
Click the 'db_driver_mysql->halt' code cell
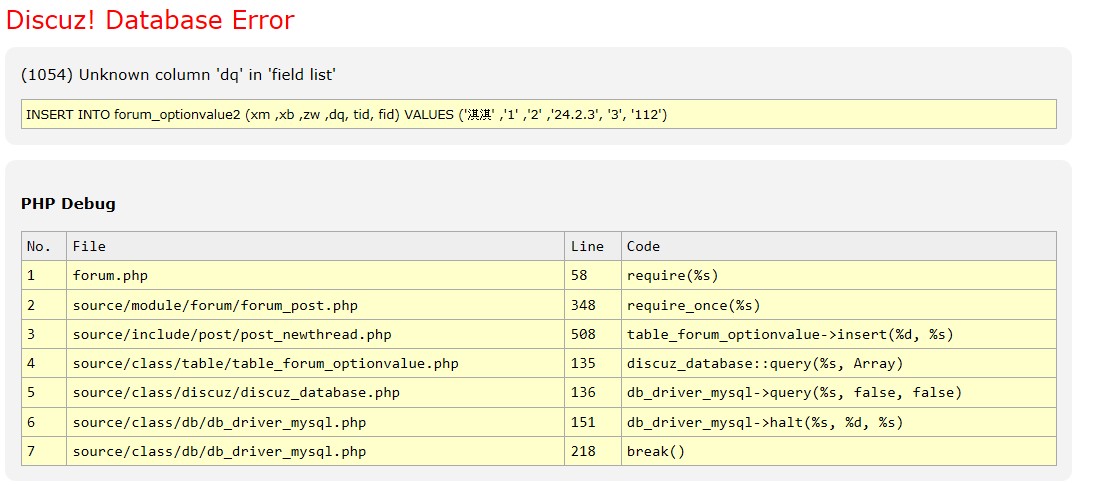click(x=839, y=422)
